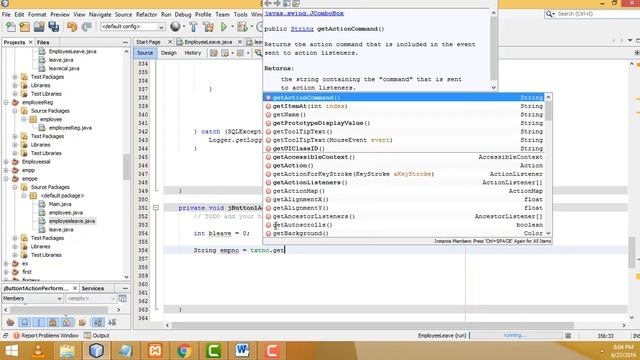The image size is (640, 360).
Task: Expand the Employeesal project node
Action: pos(6,162)
